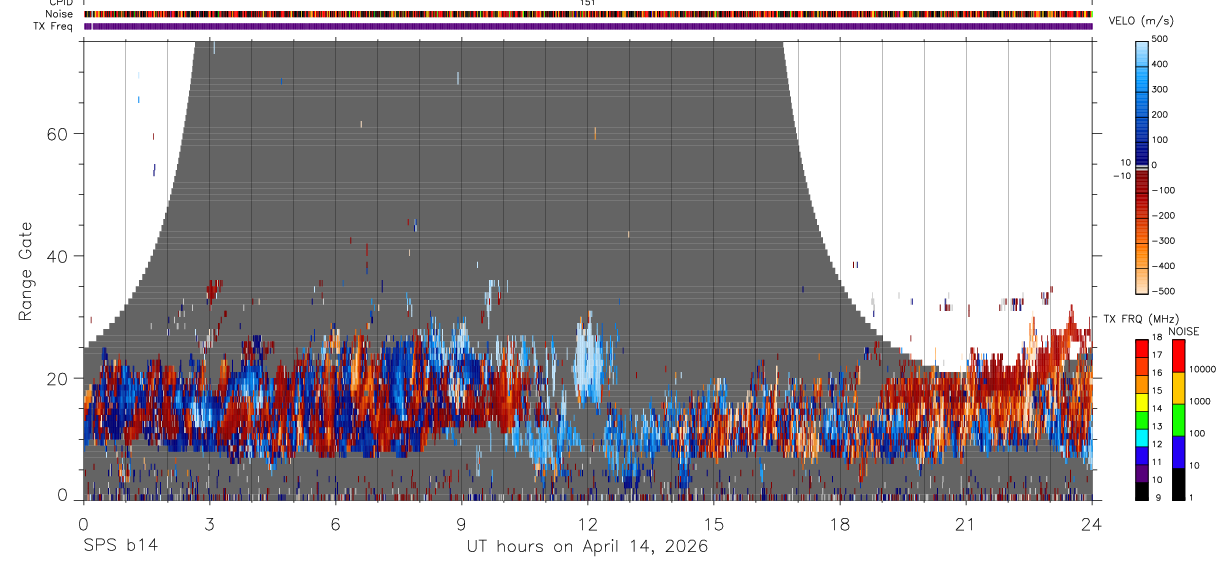Click the Range Gate y-axis title
The width and height of the screenshot is (1228, 567).
[26, 272]
